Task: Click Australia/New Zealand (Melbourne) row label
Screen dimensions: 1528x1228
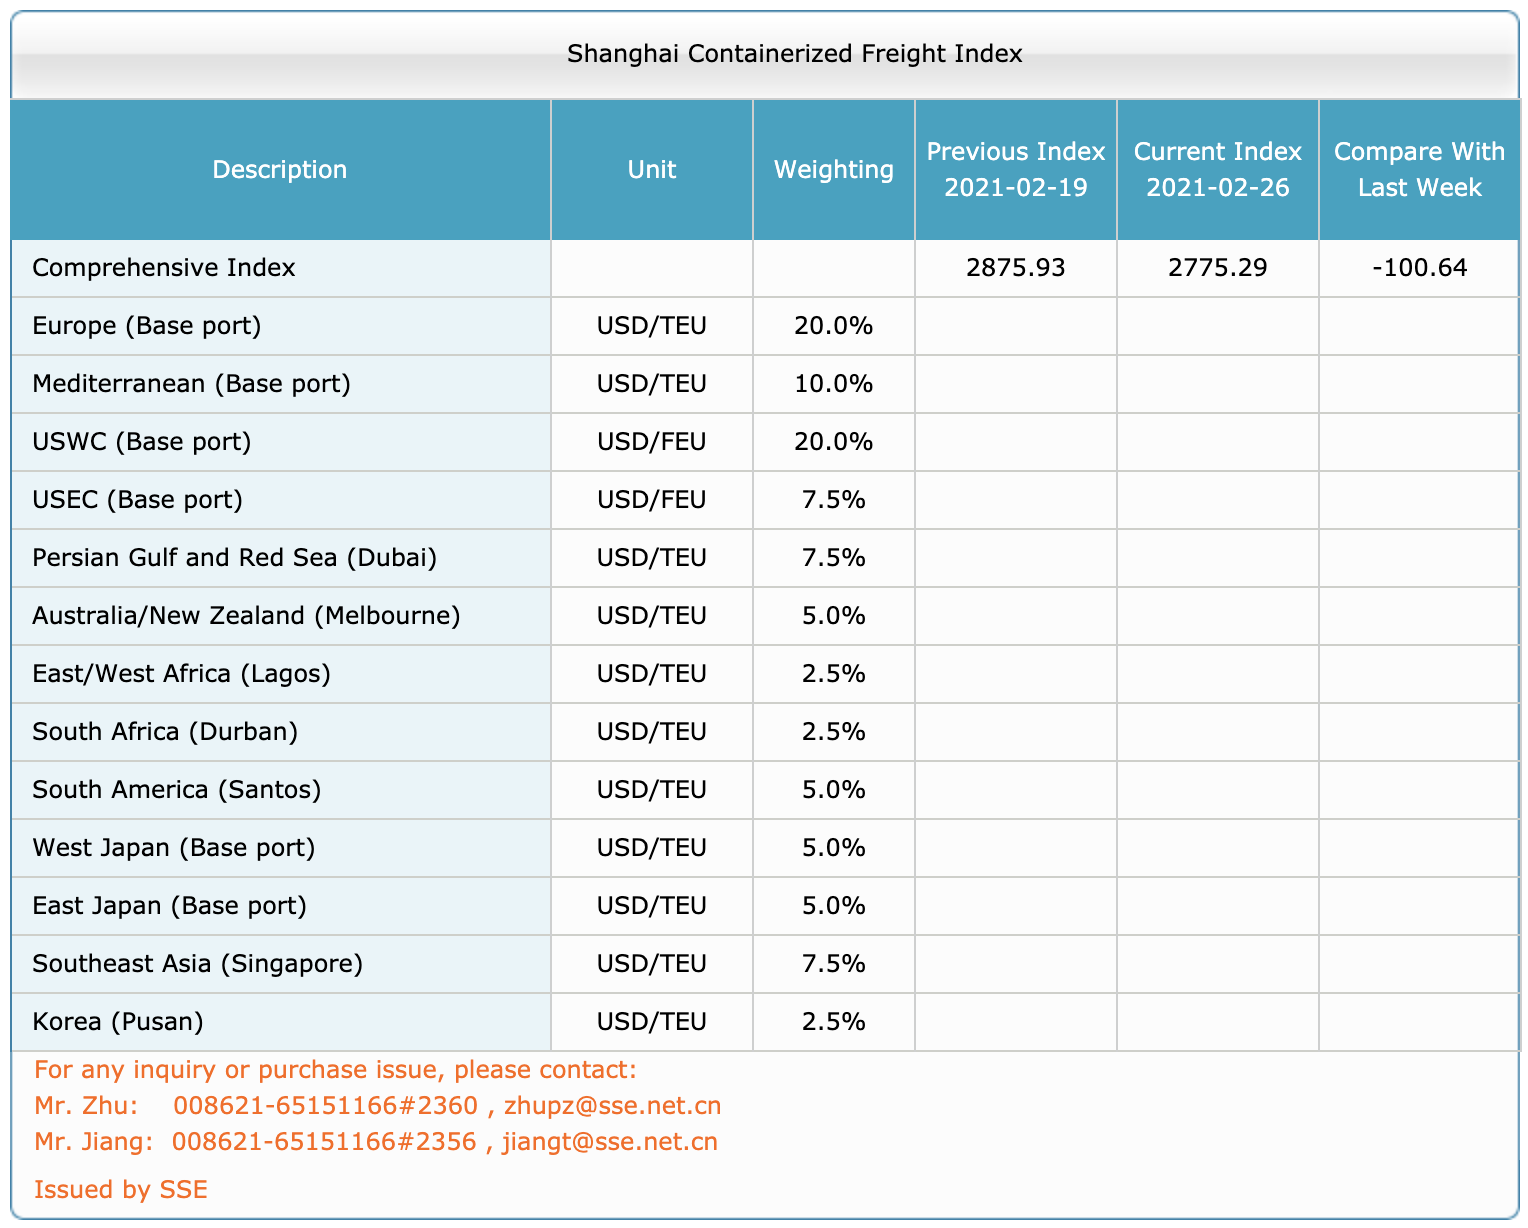Action: 246,616
